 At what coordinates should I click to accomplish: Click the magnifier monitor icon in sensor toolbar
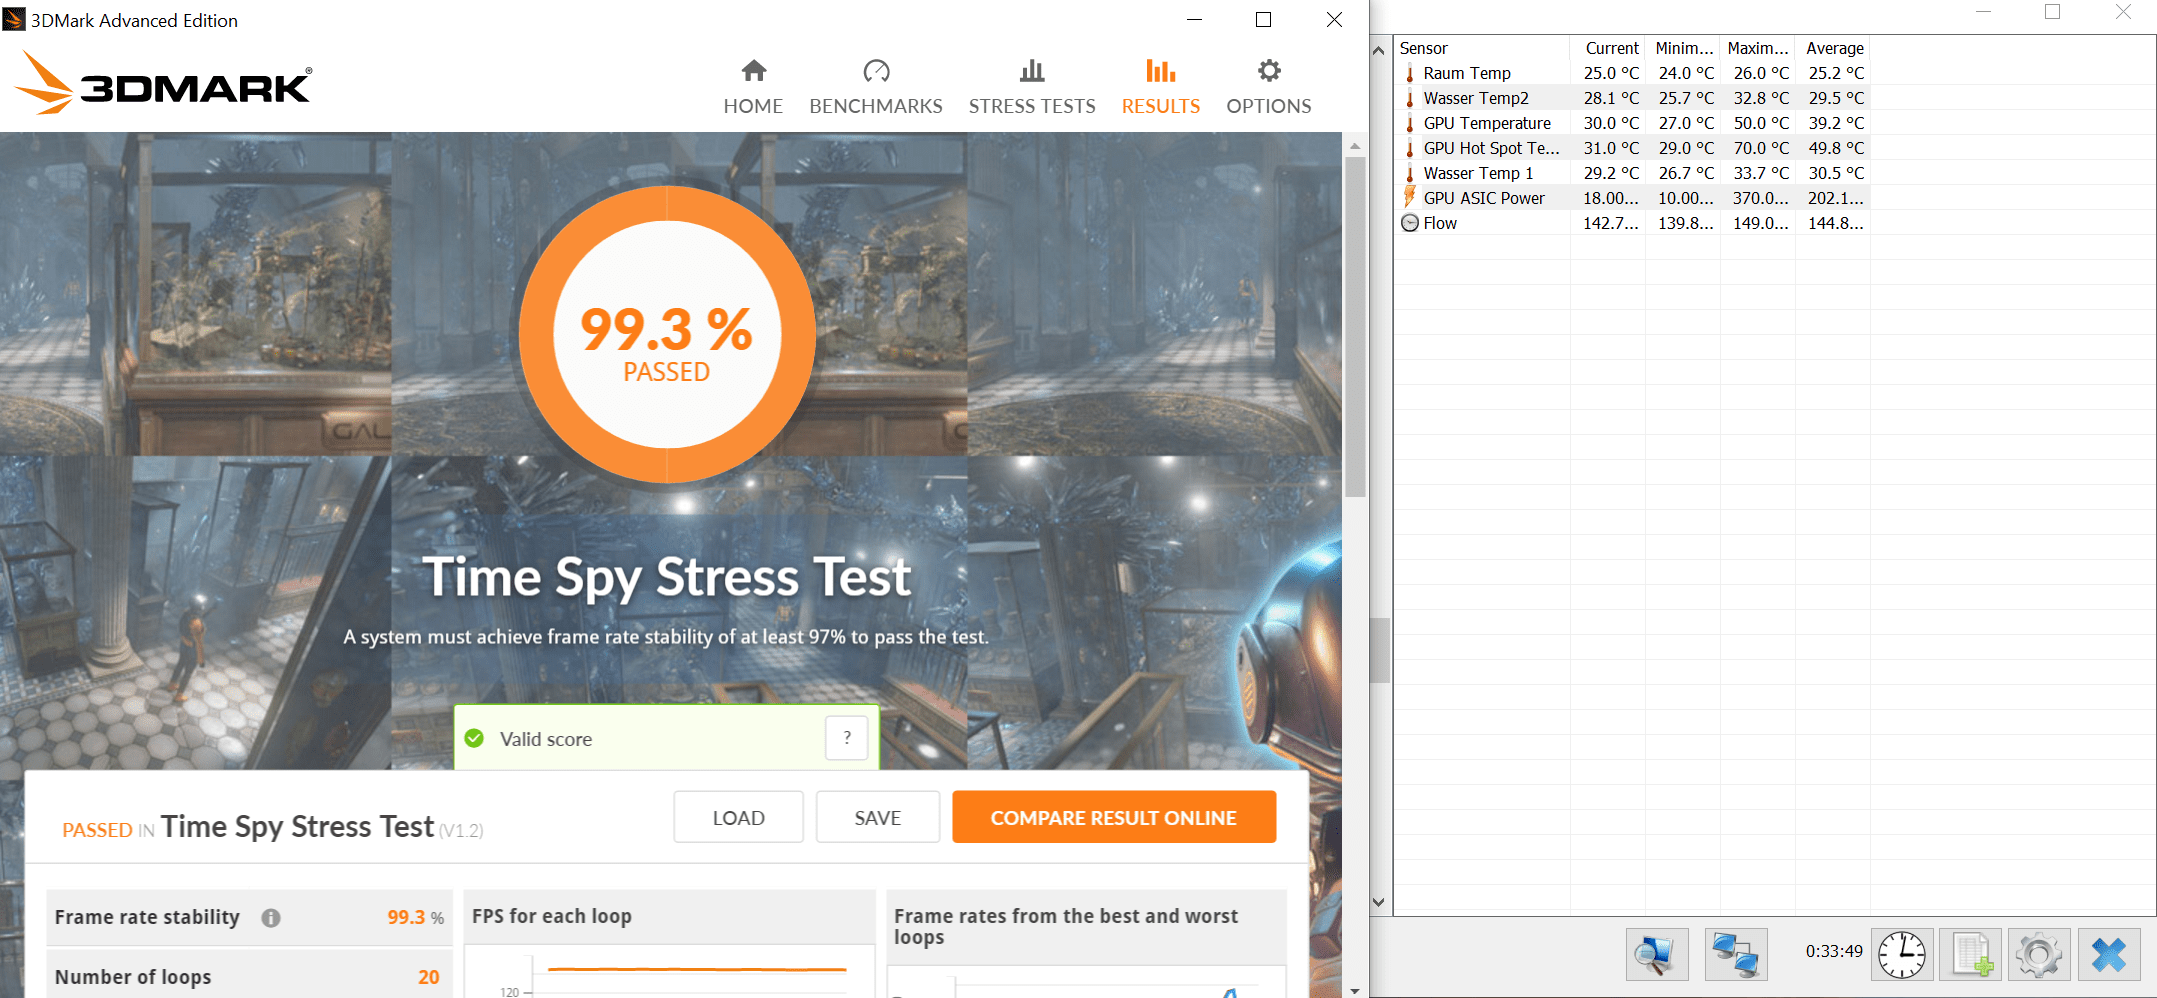click(x=1657, y=954)
